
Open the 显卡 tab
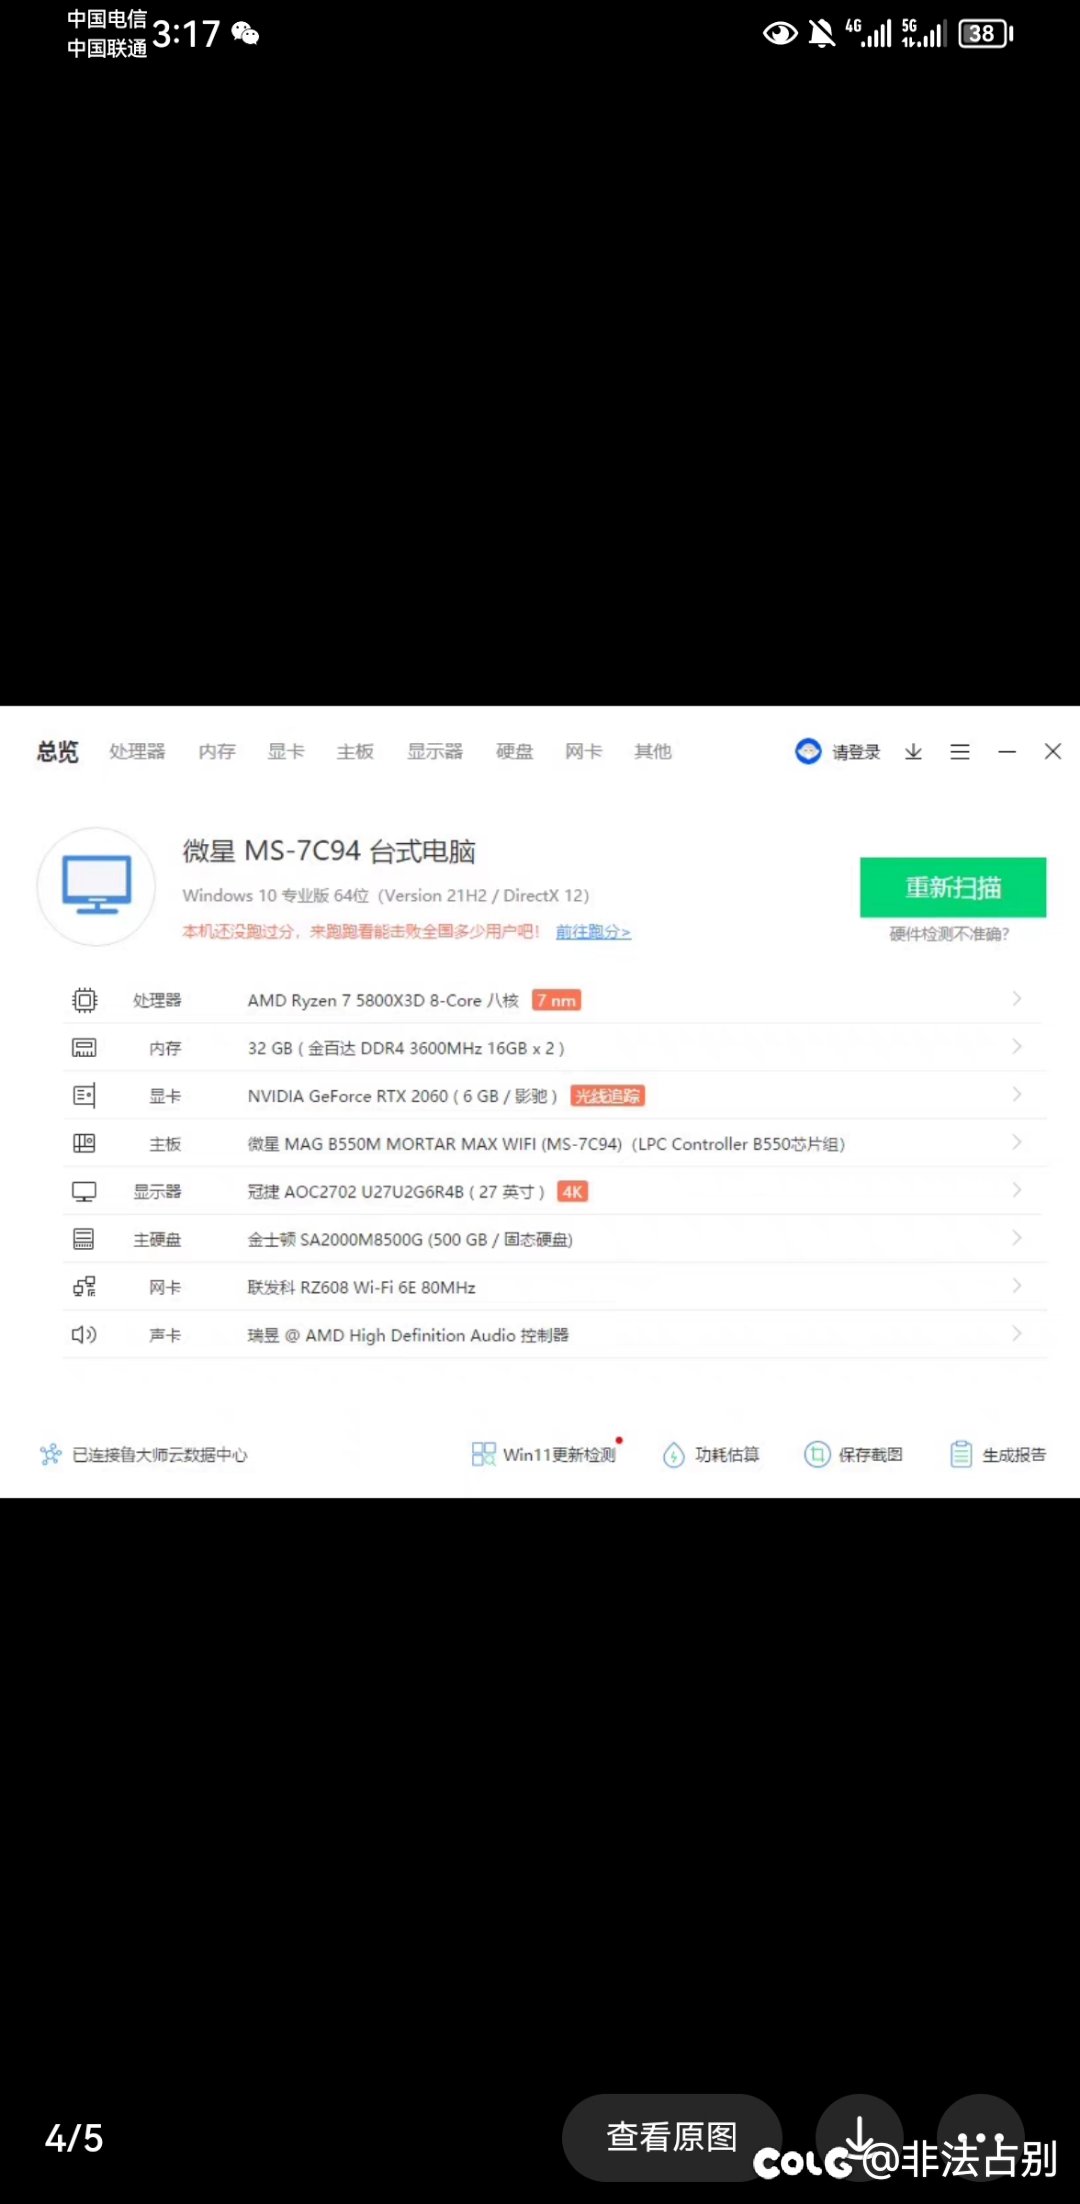coord(286,751)
